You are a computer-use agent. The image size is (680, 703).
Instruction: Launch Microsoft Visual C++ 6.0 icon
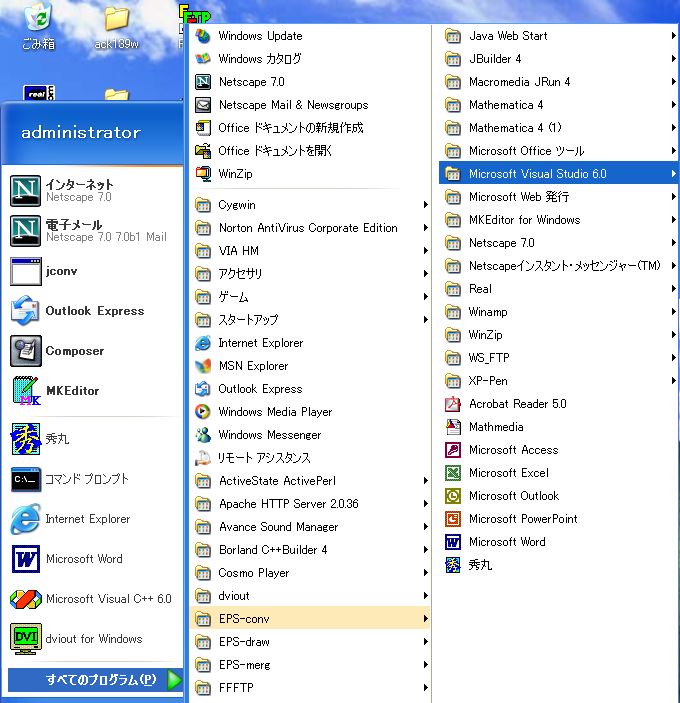click(x=26, y=599)
